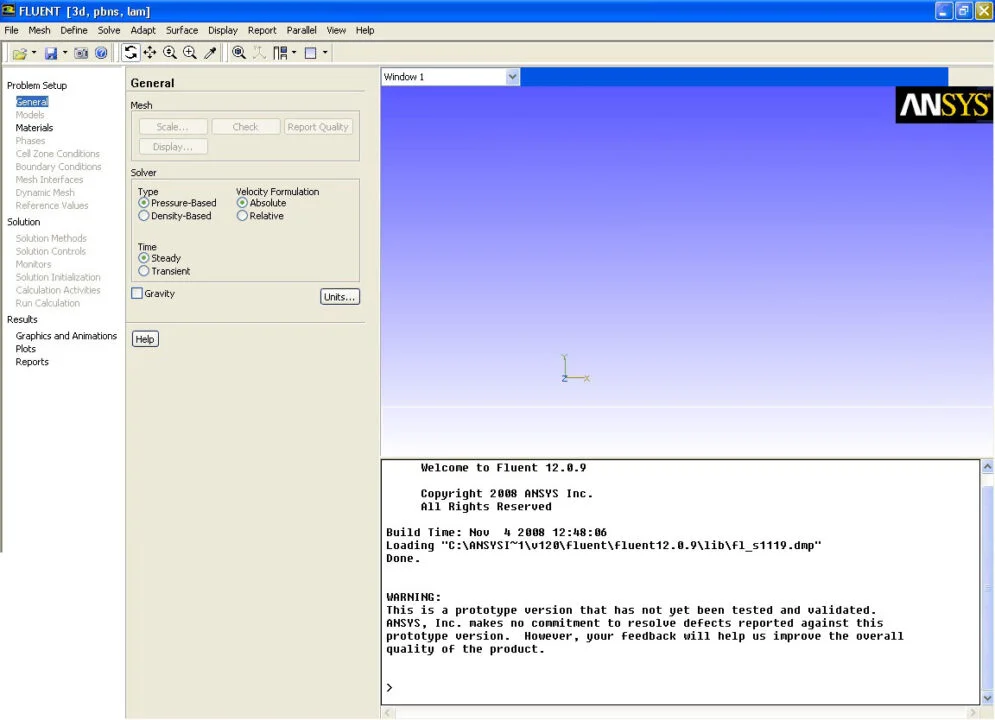Viewport: 995px width, 720px height.
Task: Select Materials in navigation tree
Action: click(34, 128)
